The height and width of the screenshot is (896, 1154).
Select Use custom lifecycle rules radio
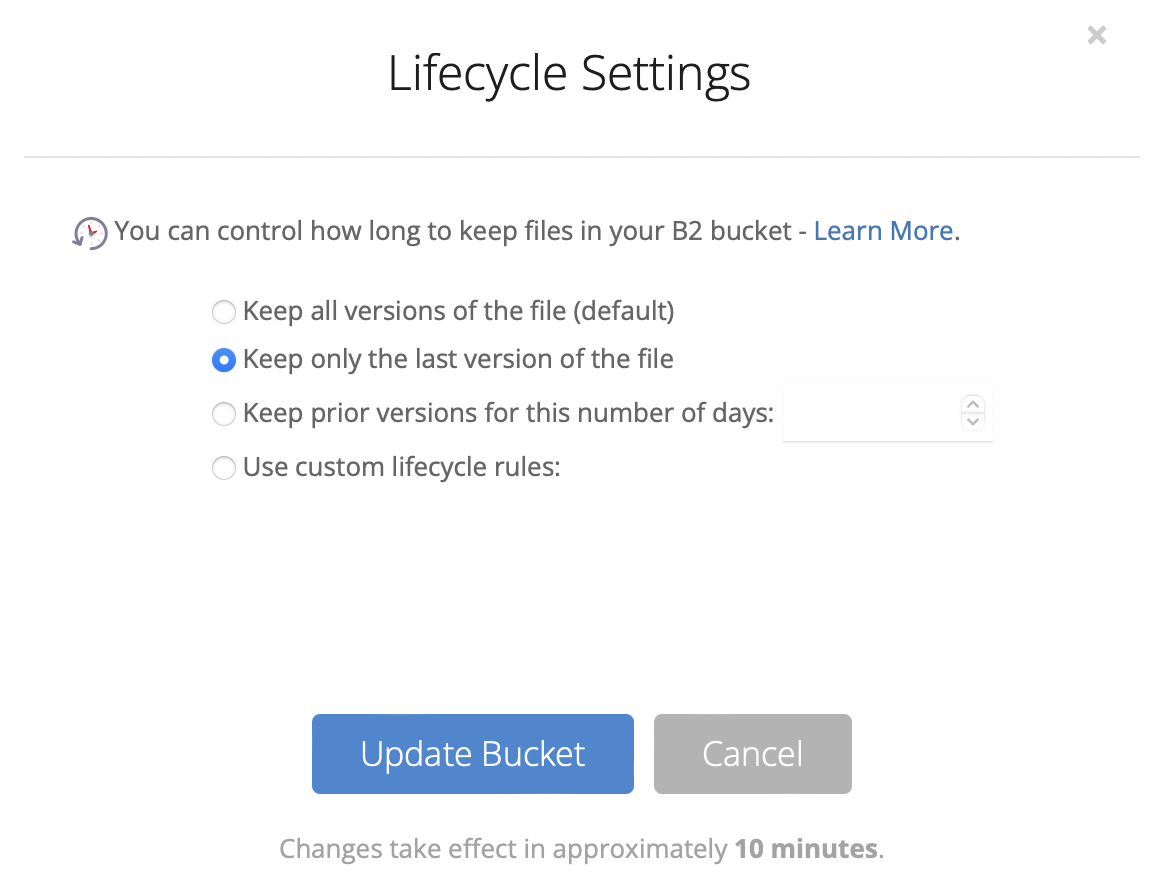pyautogui.click(x=224, y=468)
